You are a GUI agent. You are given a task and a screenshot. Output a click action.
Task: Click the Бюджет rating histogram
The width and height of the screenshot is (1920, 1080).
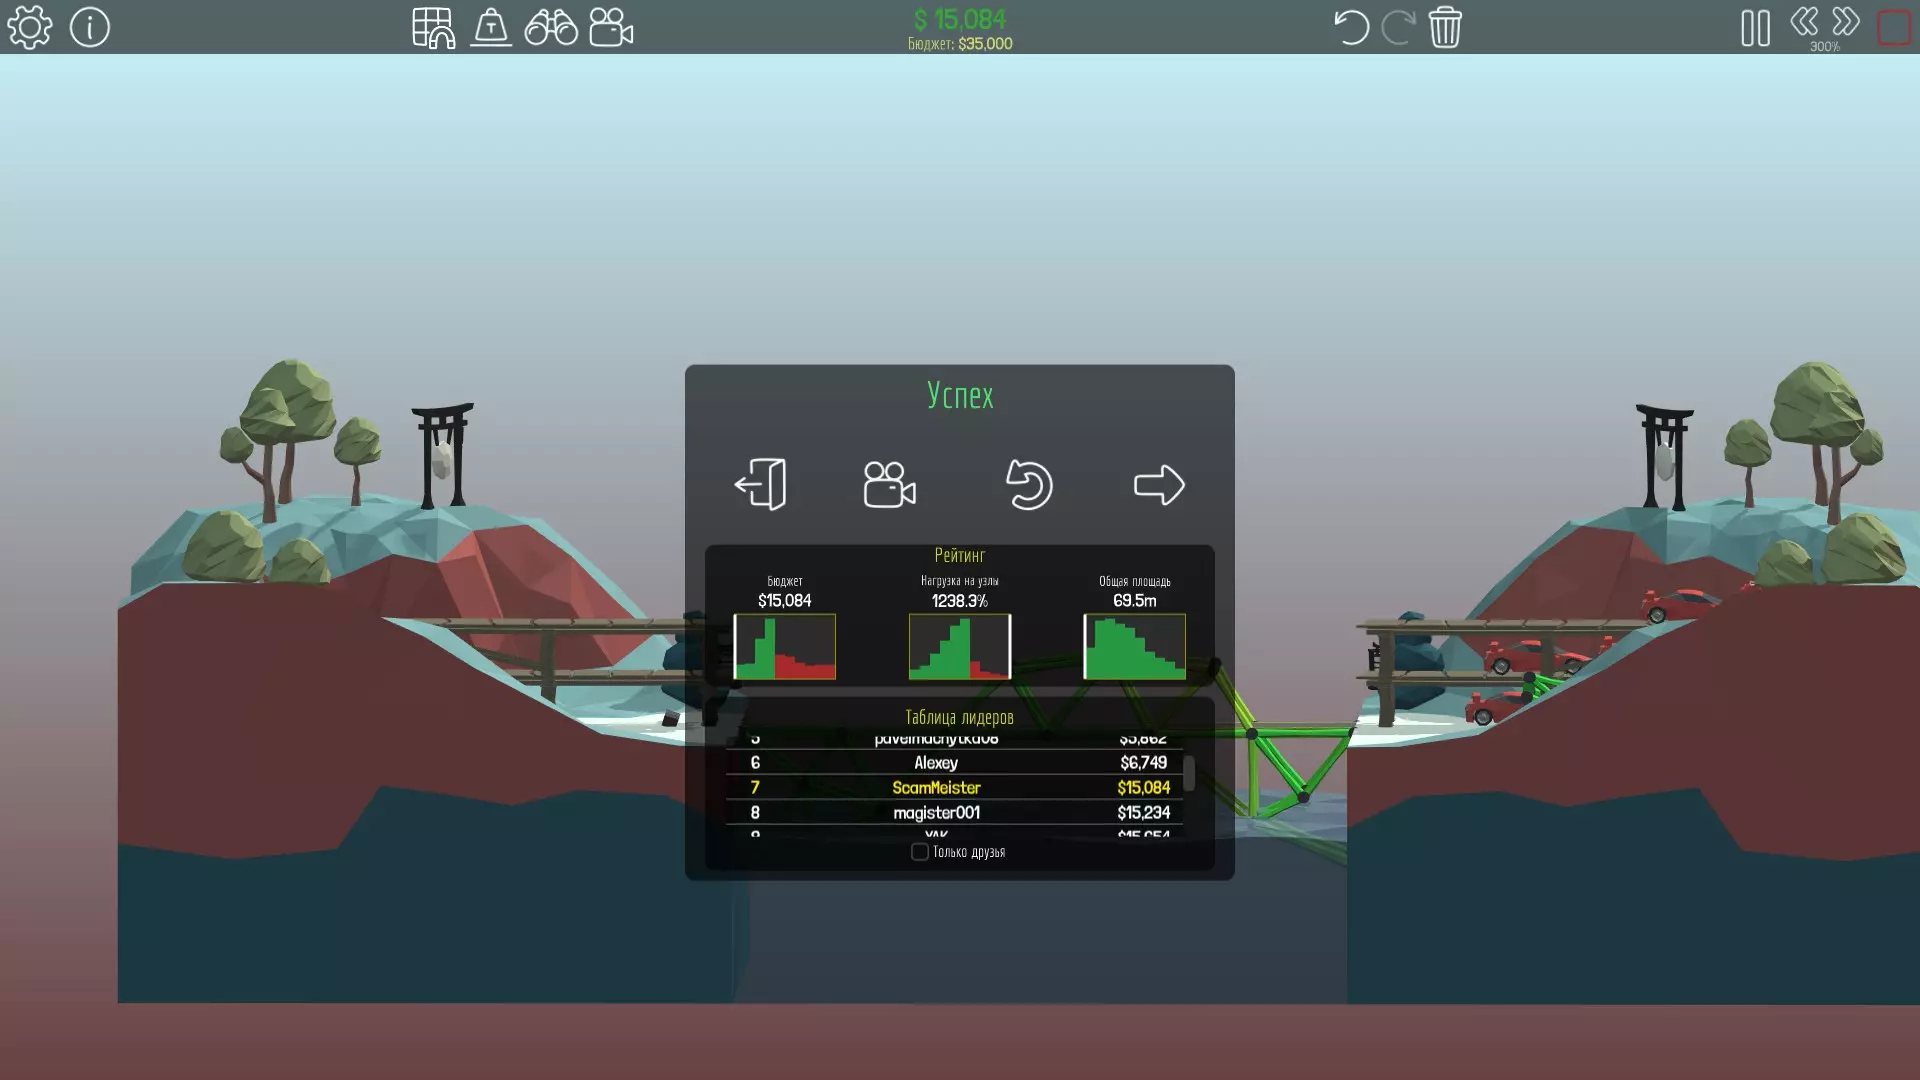pyautogui.click(x=785, y=647)
